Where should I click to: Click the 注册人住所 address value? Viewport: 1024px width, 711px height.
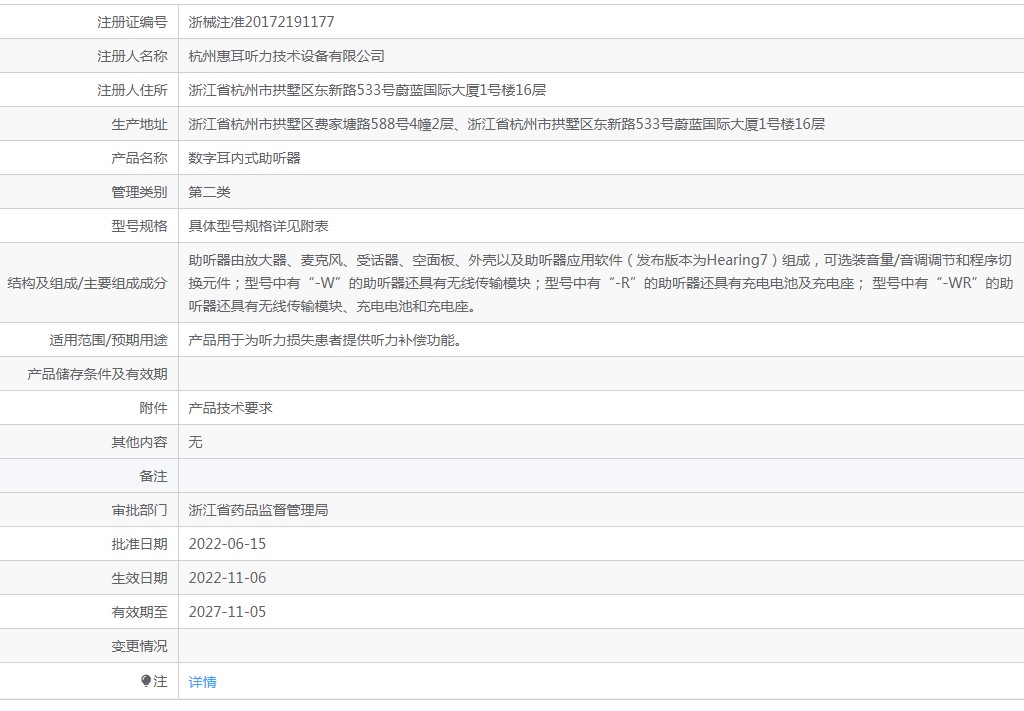[x=367, y=90]
